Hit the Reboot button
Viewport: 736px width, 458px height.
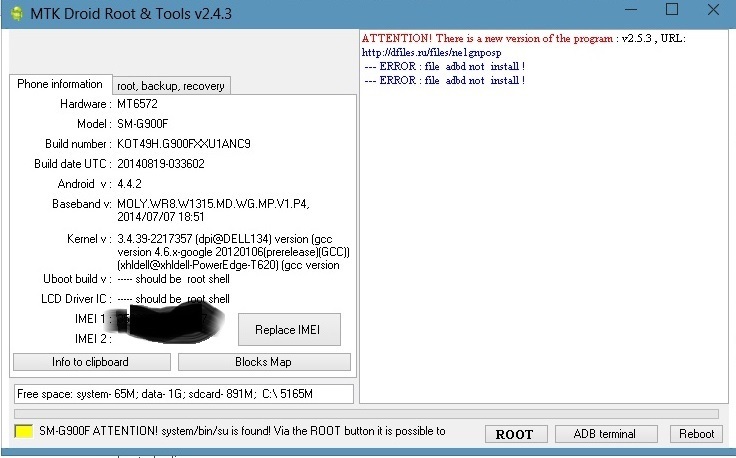tap(696, 434)
